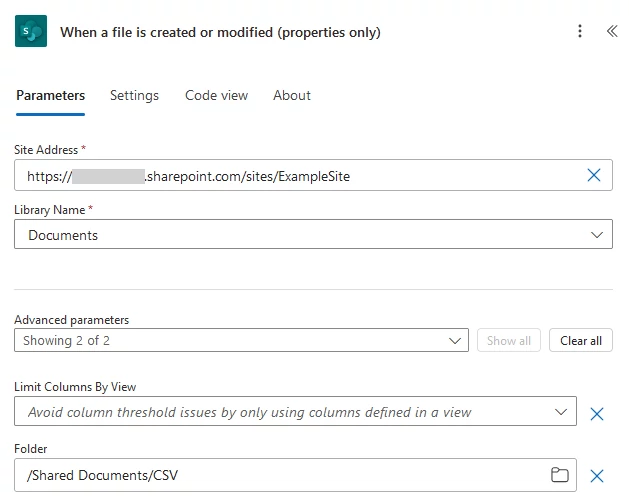Click the Folder label
The width and height of the screenshot is (629, 499).
point(30,448)
